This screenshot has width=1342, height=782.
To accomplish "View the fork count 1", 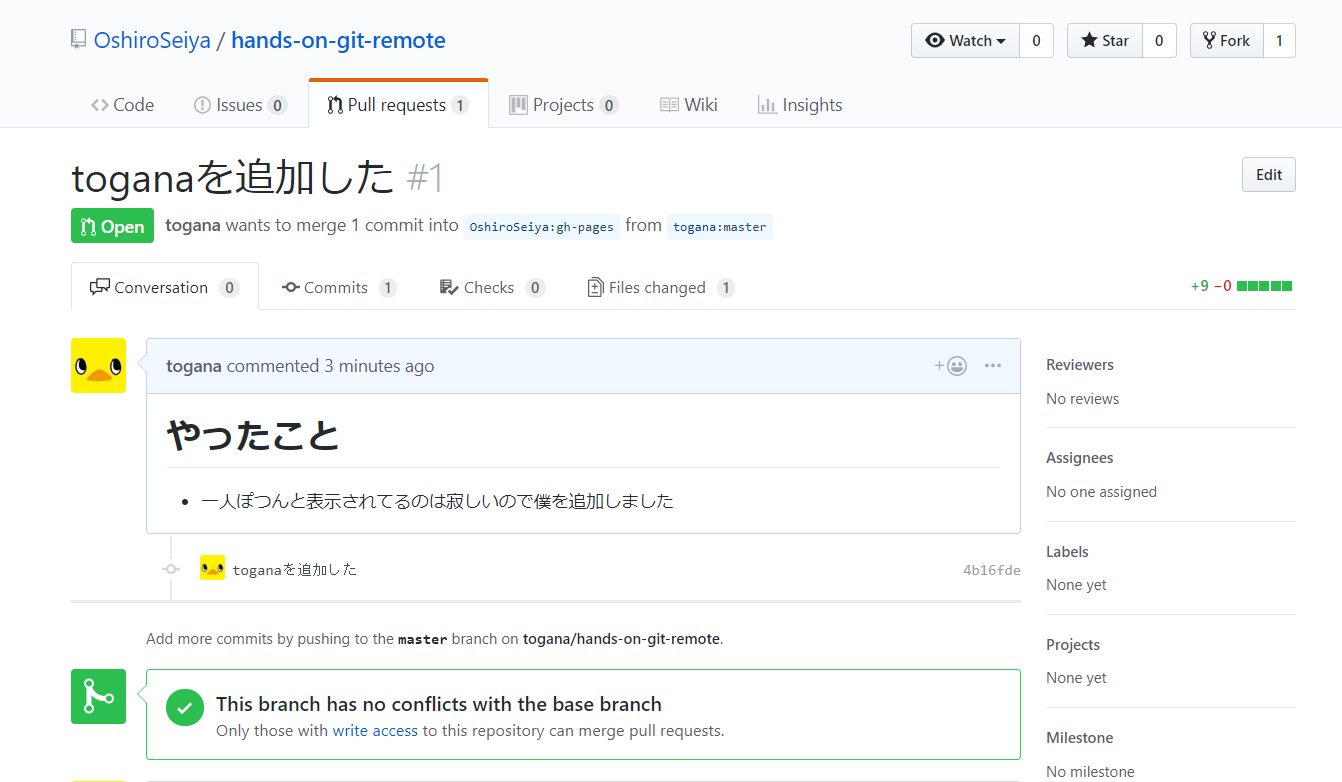I will pos(1279,41).
